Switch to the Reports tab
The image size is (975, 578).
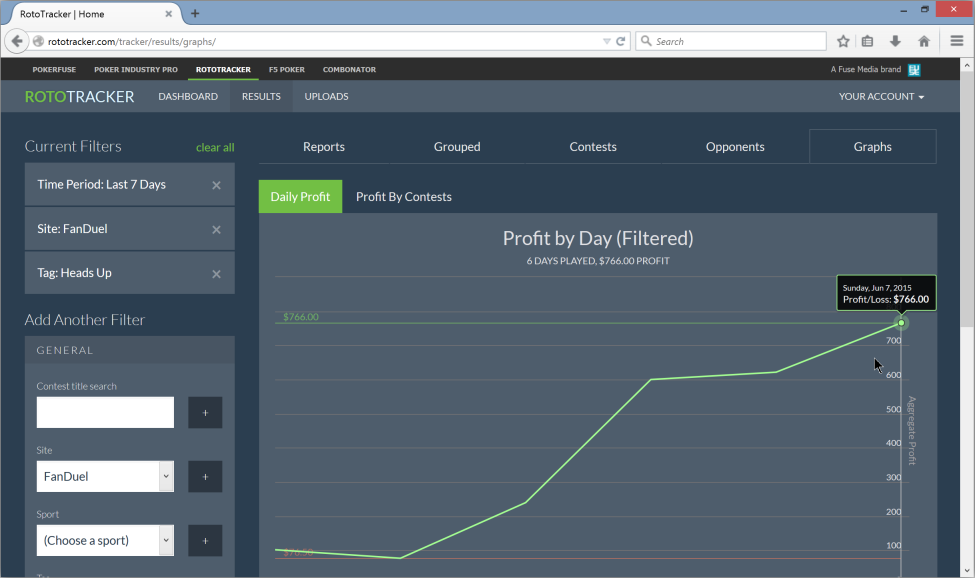[324, 147]
